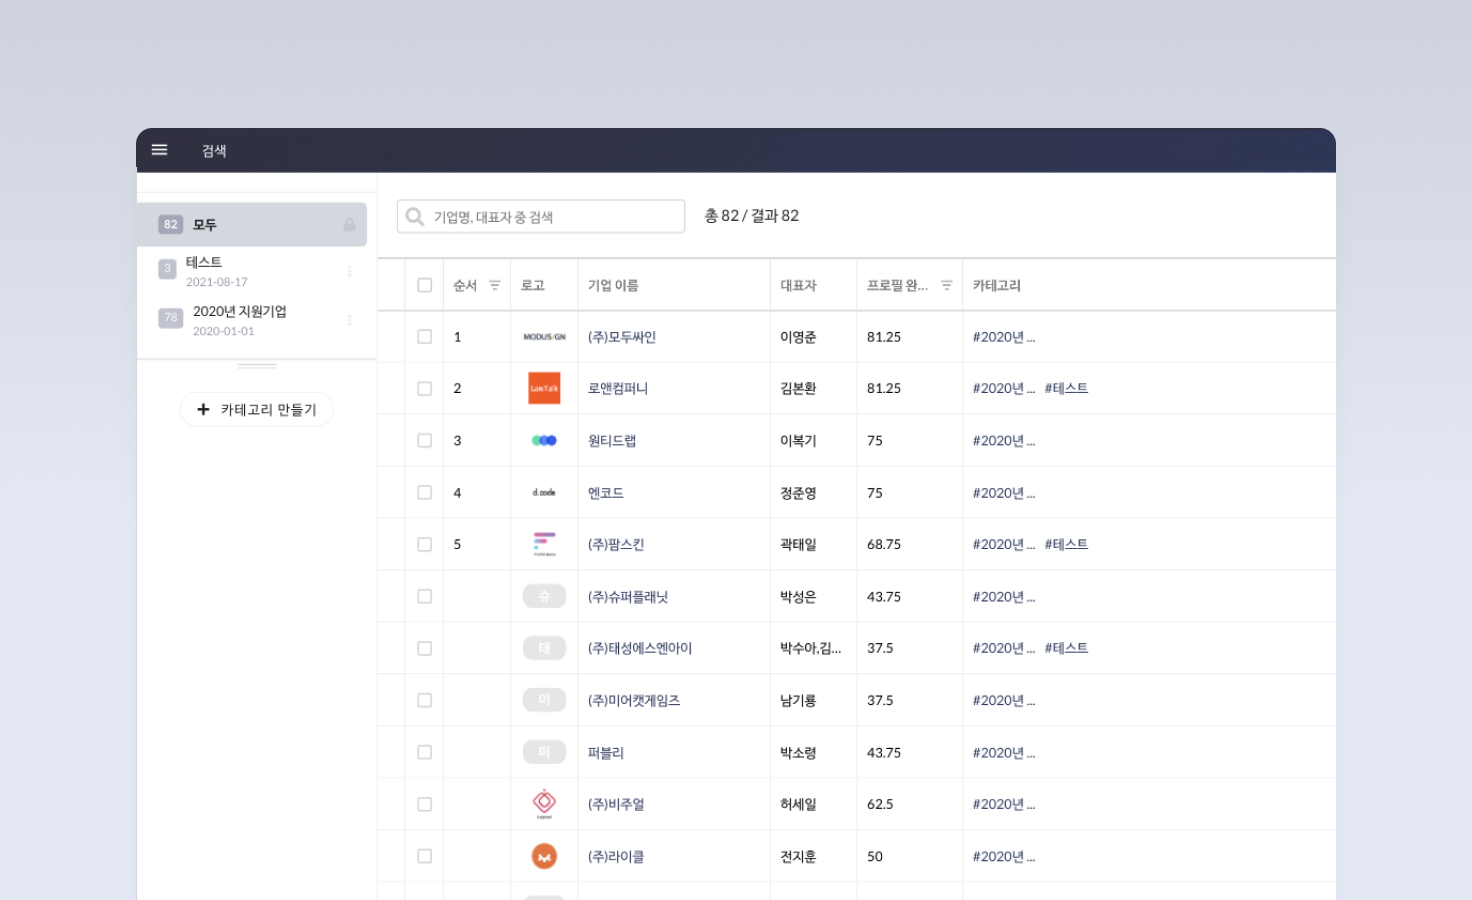The height and width of the screenshot is (900, 1472).
Task: Click the lock icon on 모두 category
Action: [x=349, y=225]
